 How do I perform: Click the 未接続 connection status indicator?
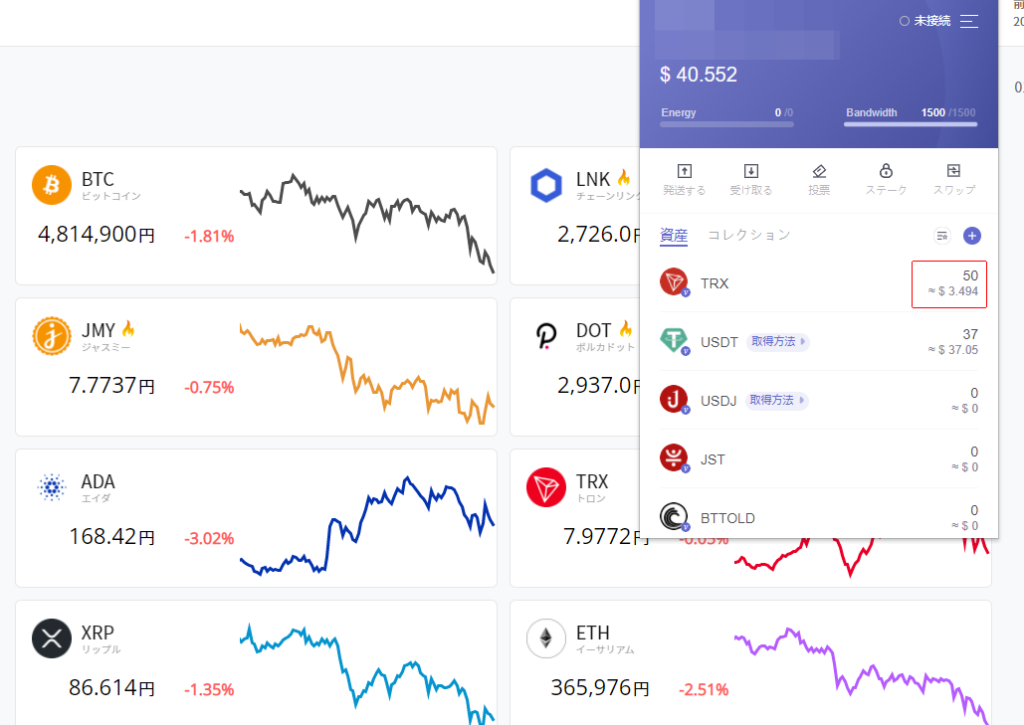point(925,21)
